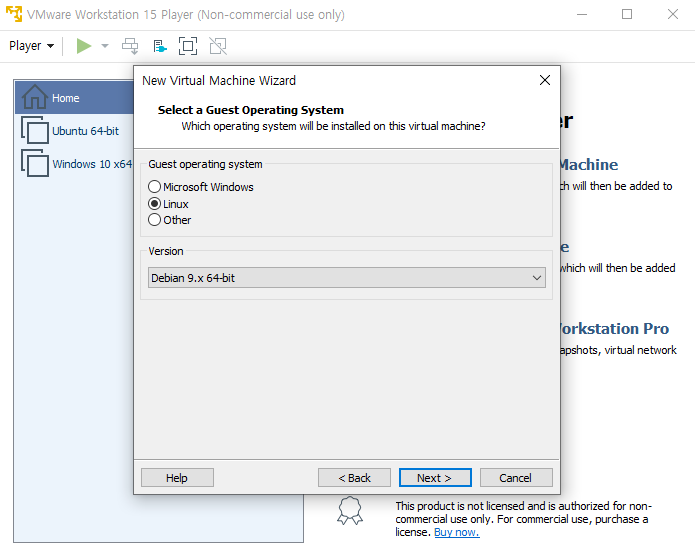Choose the Other guest OS radio button
The height and width of the screenshot is (555, 695).
coord(154,219)
